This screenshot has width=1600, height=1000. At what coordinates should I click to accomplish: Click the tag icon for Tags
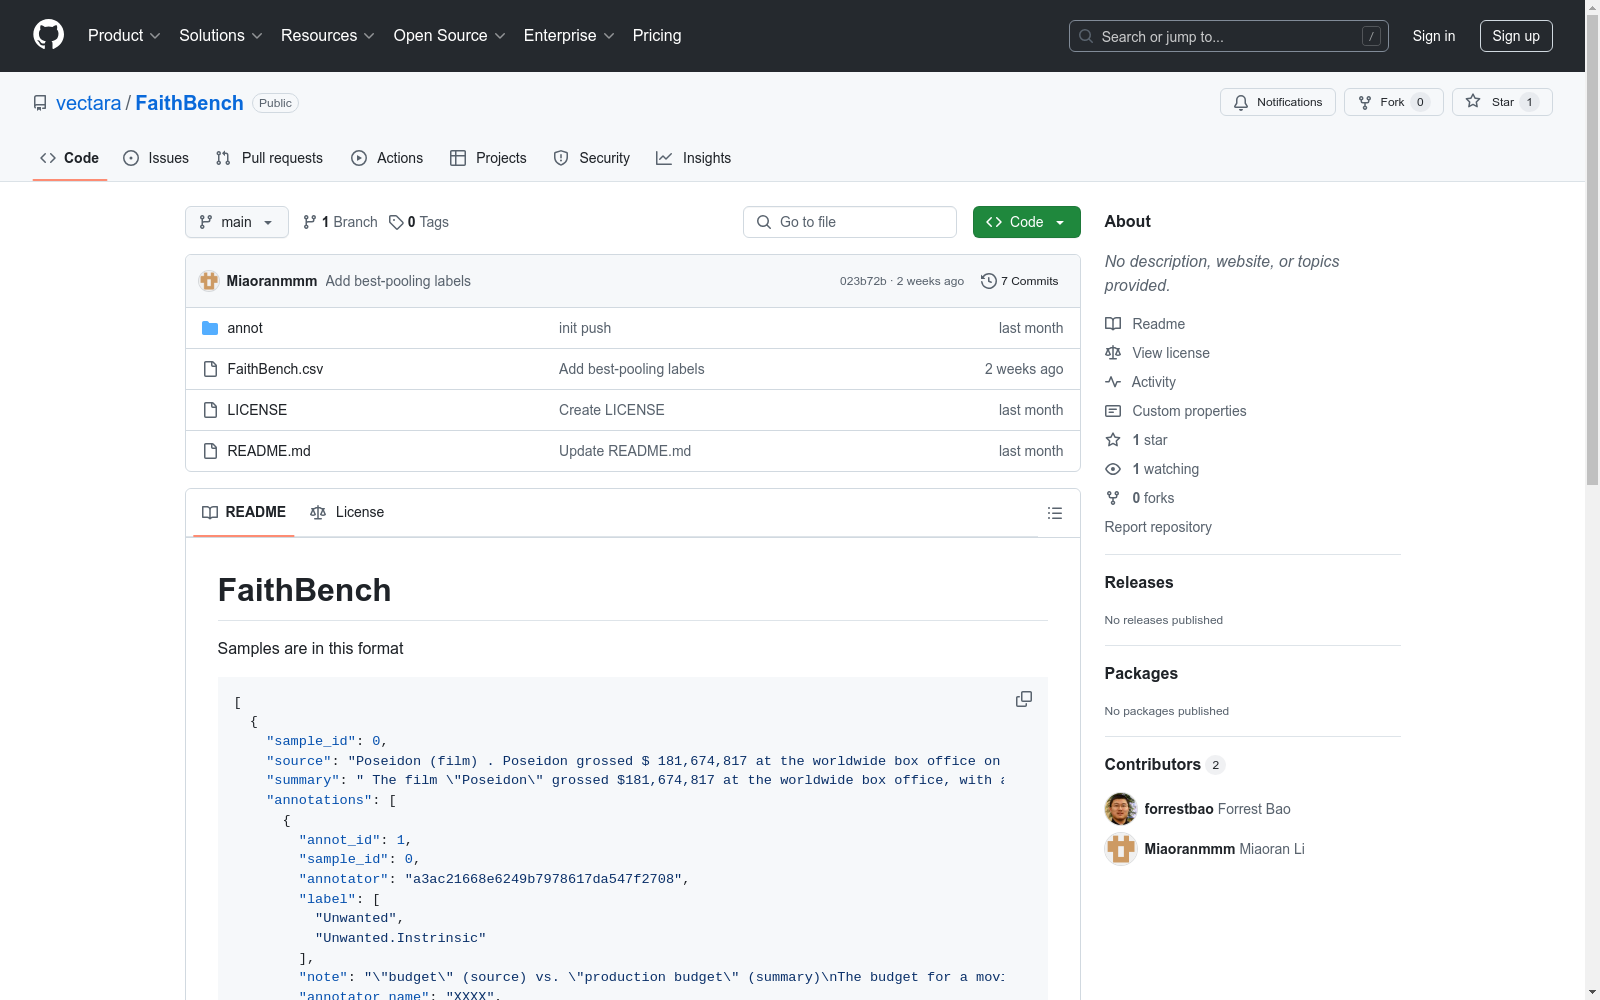point(396,222)
